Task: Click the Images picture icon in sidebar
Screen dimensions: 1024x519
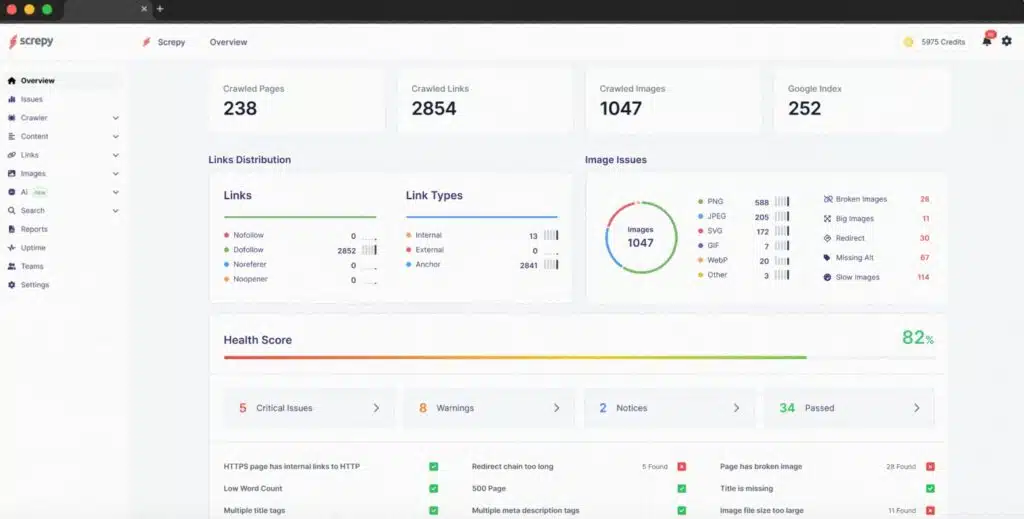Action: pyautogui.click(x=11, y=174)
